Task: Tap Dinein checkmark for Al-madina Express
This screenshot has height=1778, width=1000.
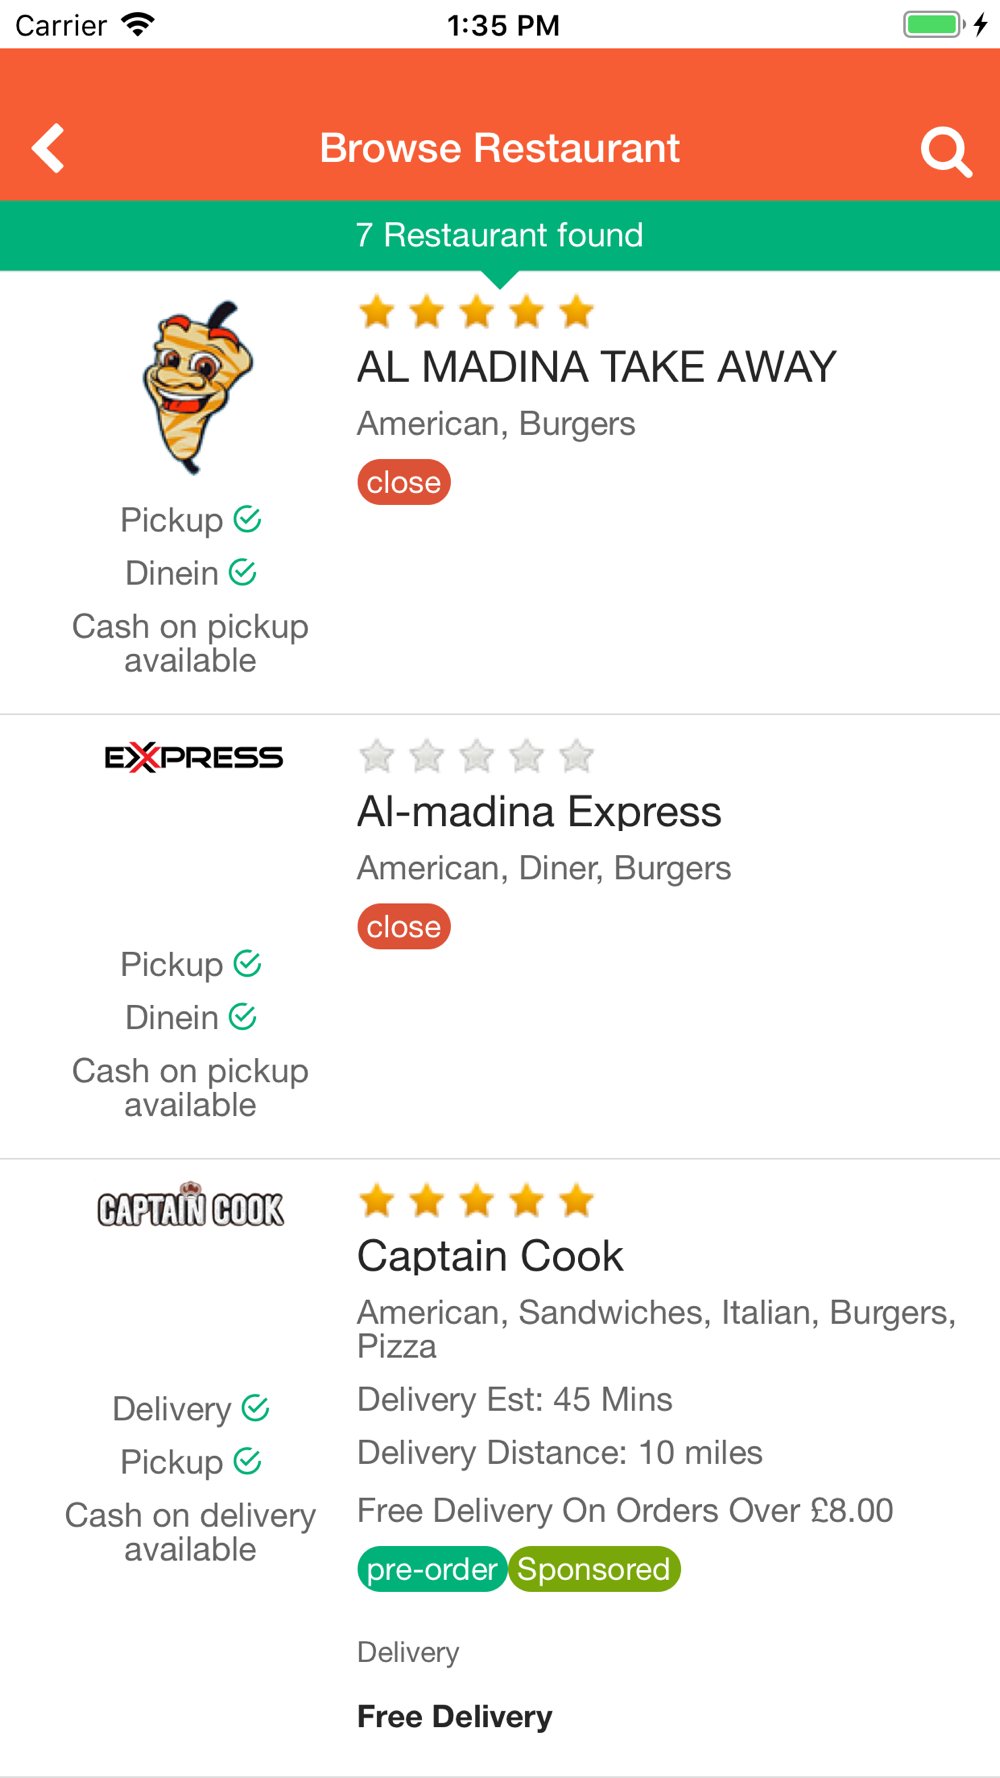Action: pos(243,1017)
